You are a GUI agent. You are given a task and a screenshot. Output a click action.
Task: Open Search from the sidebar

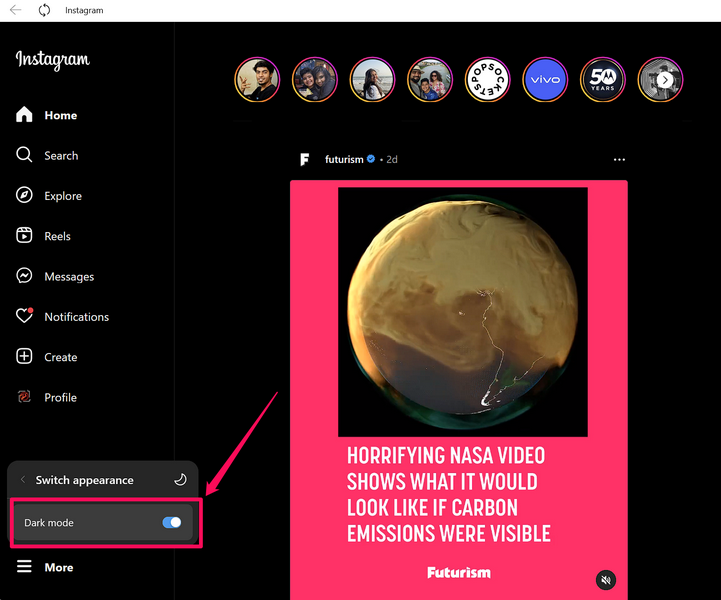25,156
